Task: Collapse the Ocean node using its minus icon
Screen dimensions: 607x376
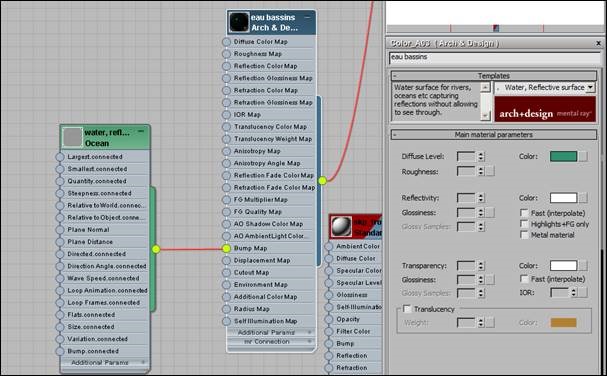Action: point(141,132)
